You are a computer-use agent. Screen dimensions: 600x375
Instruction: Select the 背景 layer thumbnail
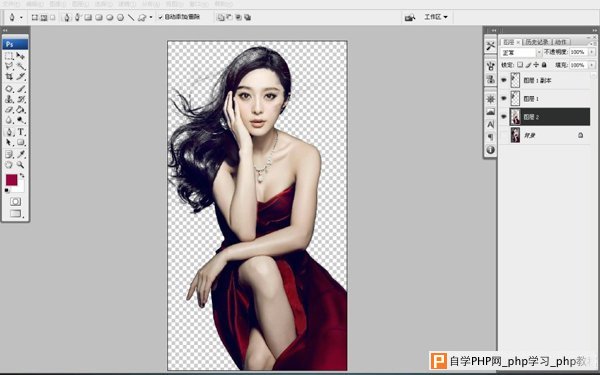(x=515, y=135)
